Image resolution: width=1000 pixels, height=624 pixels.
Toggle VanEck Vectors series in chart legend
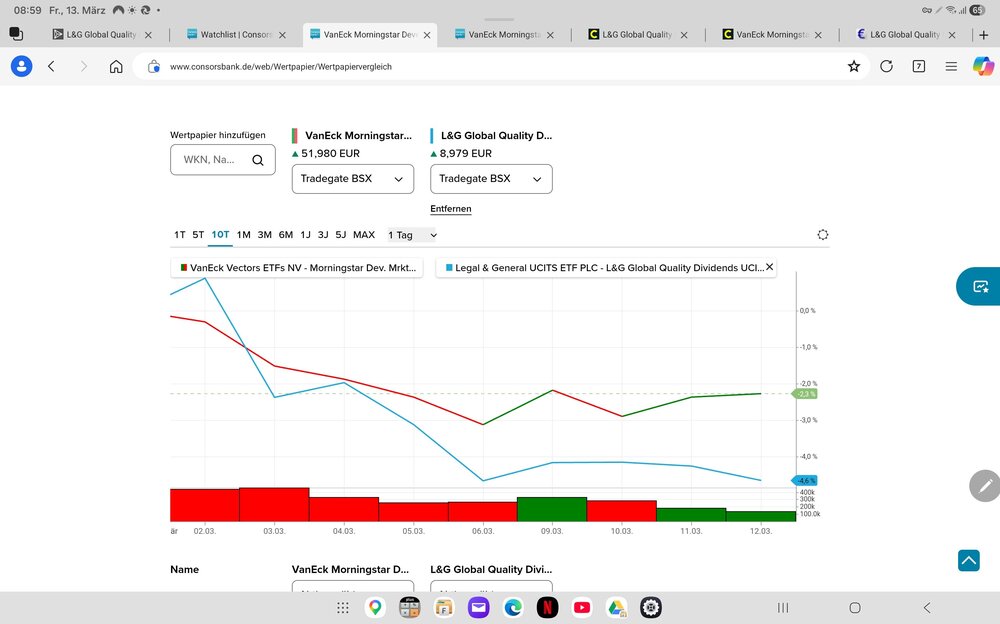point(298,268)
